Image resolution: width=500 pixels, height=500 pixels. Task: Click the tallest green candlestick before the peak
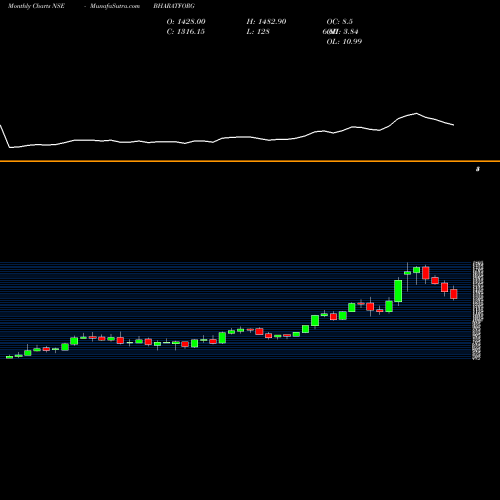(398, 291)
